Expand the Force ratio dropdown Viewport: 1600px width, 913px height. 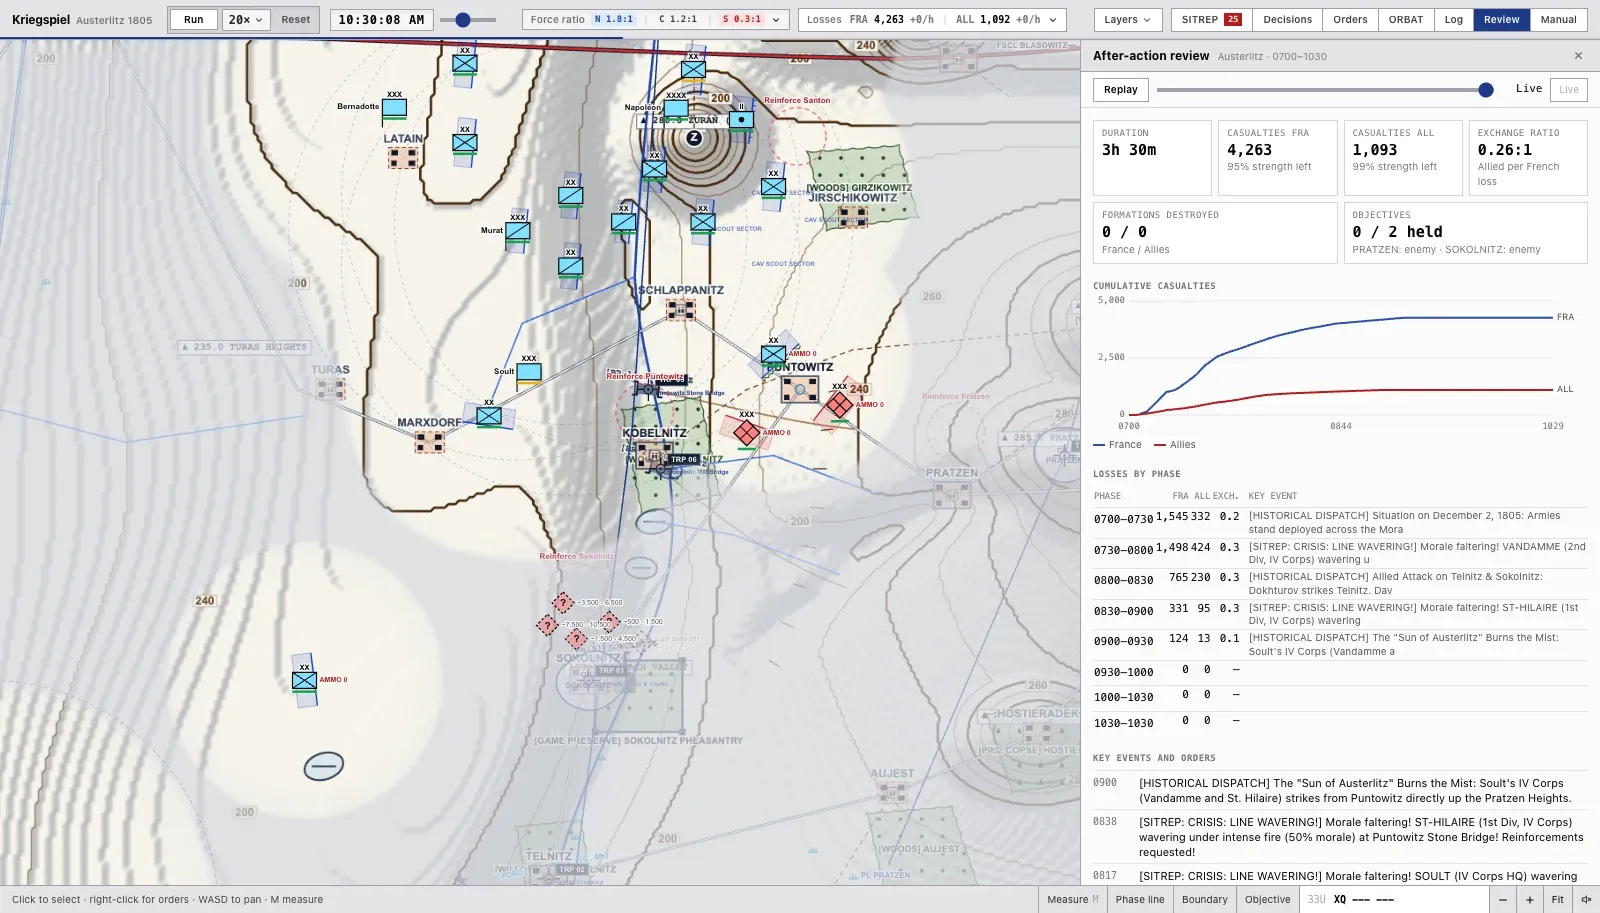(656, 20)
